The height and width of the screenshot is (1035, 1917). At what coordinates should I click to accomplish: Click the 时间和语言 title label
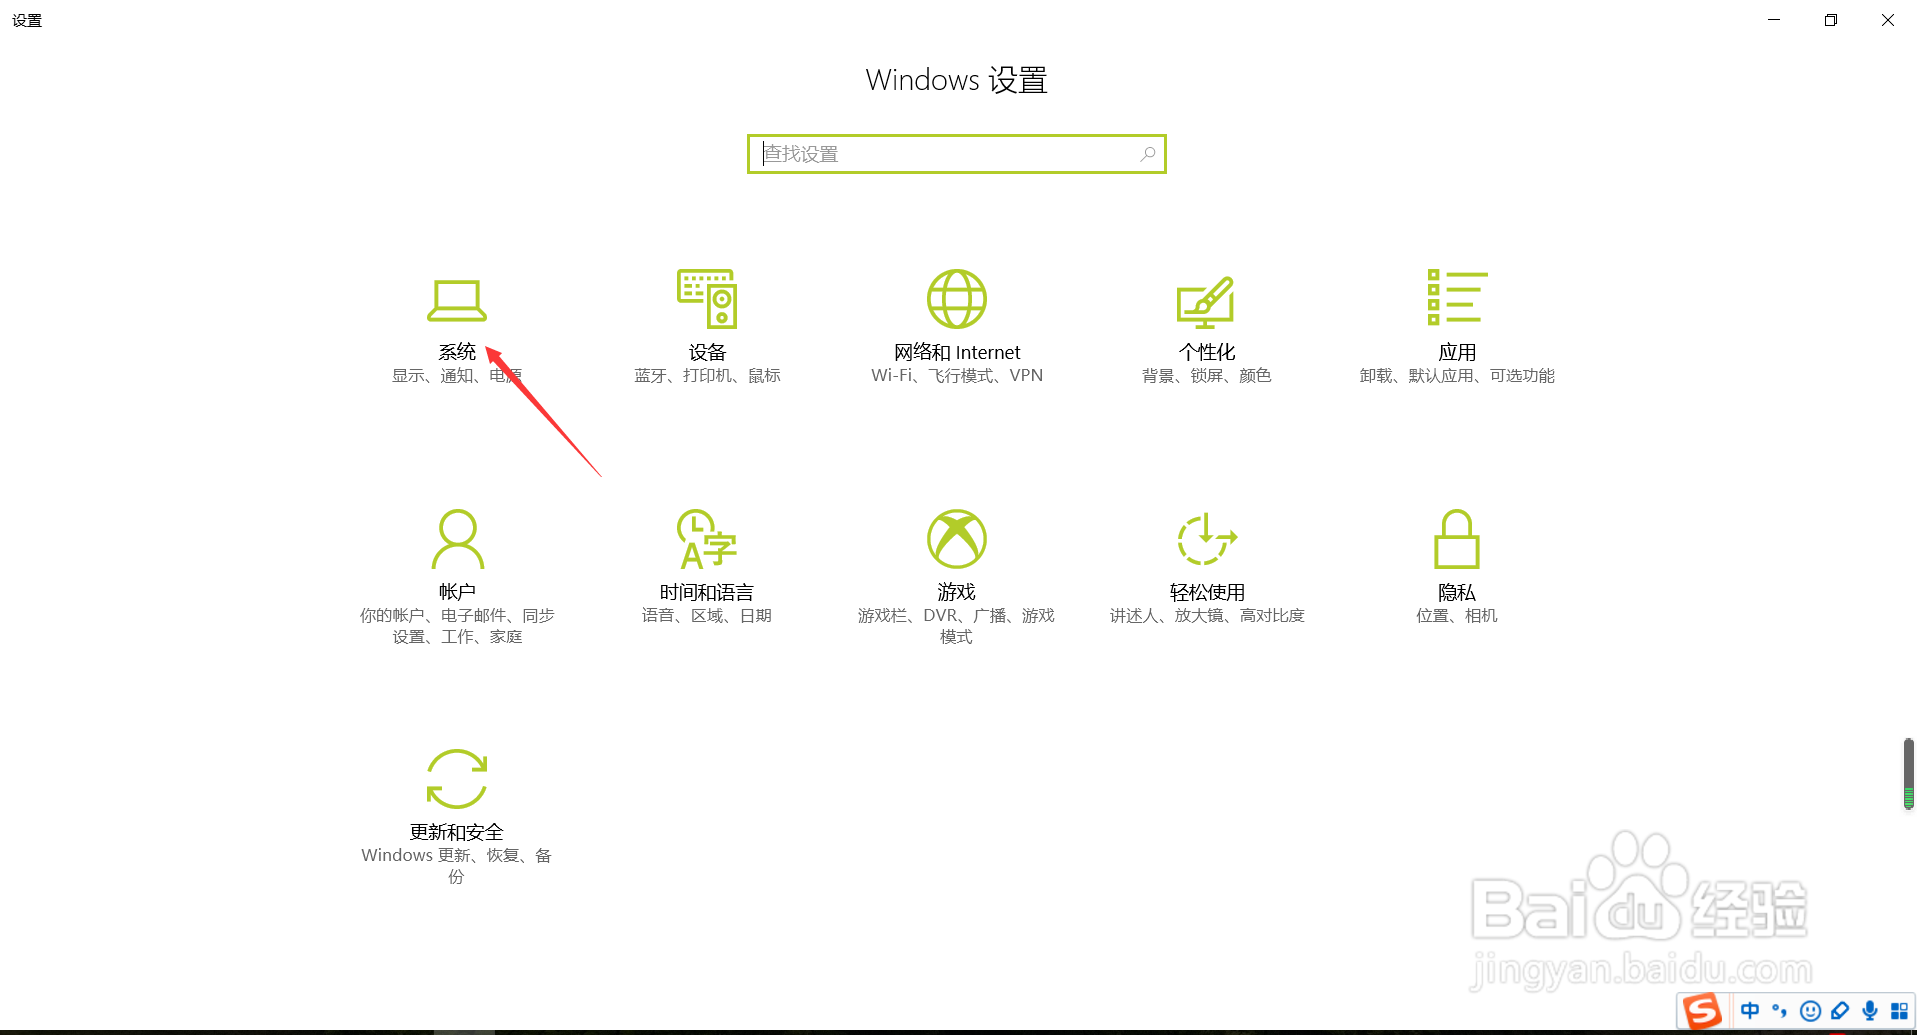[707, 592]
